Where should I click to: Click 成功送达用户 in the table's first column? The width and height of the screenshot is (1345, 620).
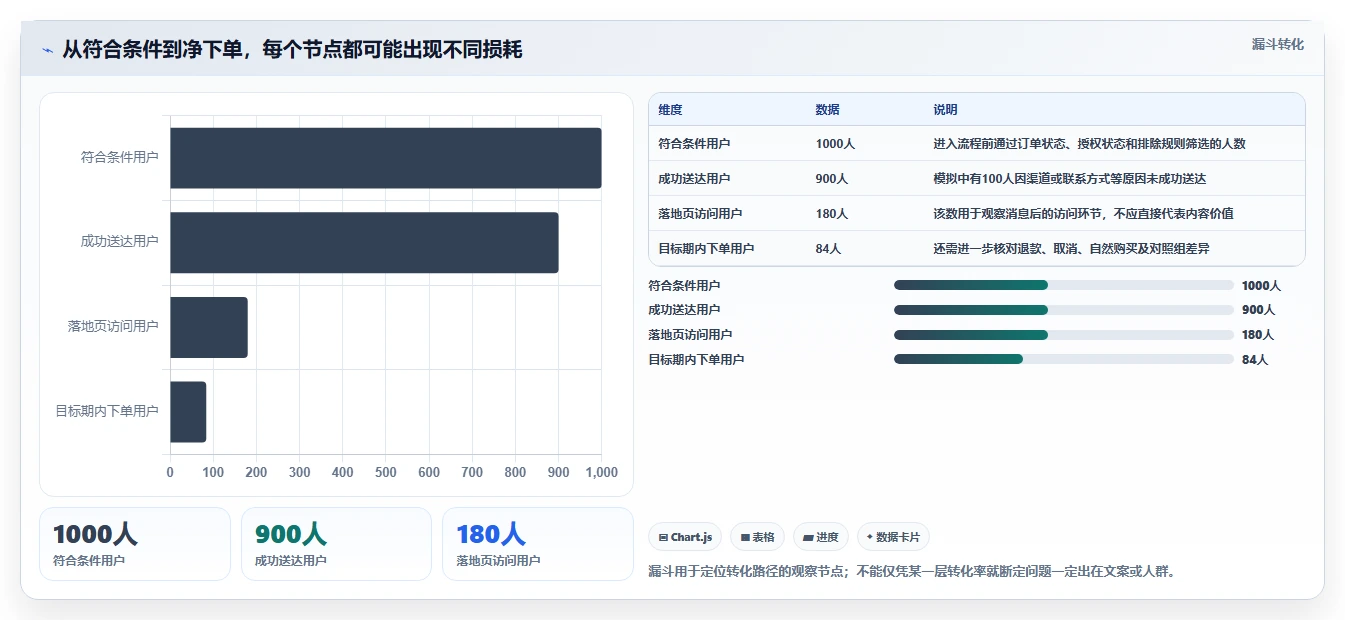coord(694,179)
